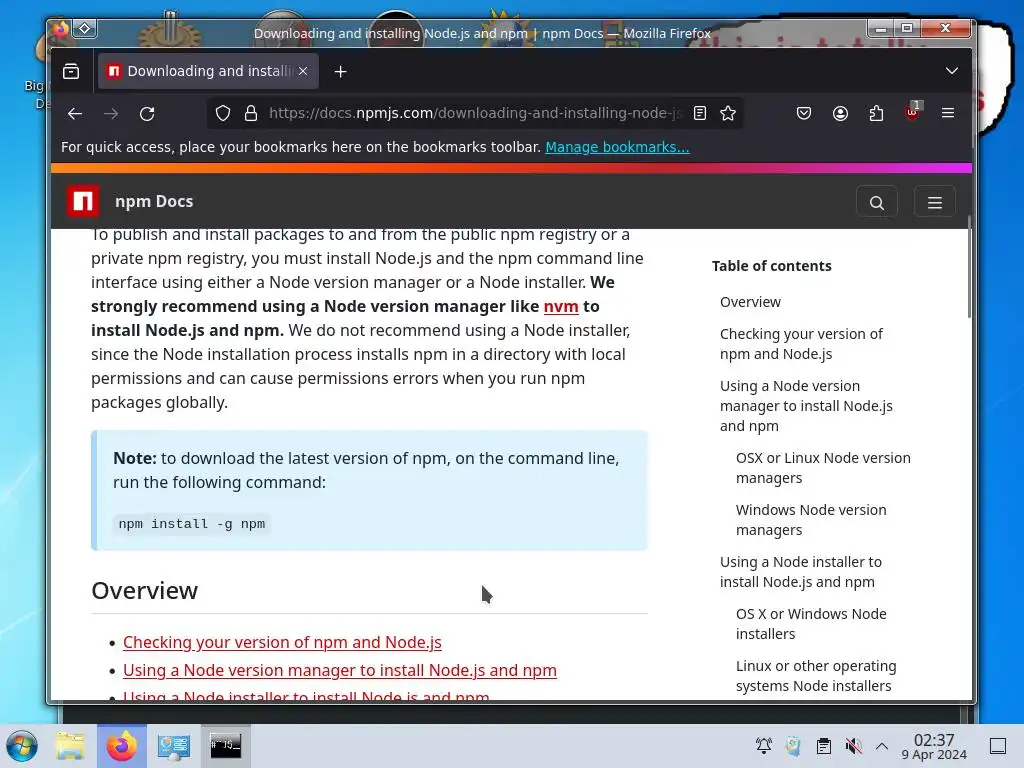Open the file manager folder taskbar icon
The image size is (1024, 768).
pos(70,746)
